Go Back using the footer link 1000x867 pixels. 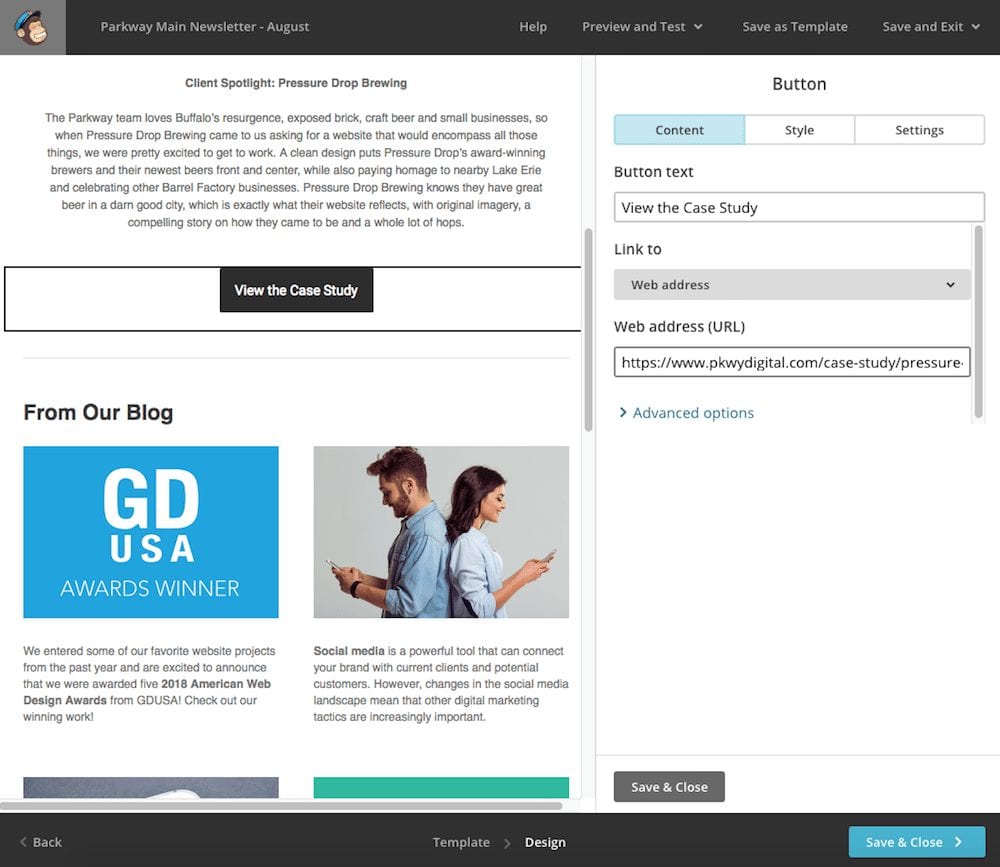point(41,842)
